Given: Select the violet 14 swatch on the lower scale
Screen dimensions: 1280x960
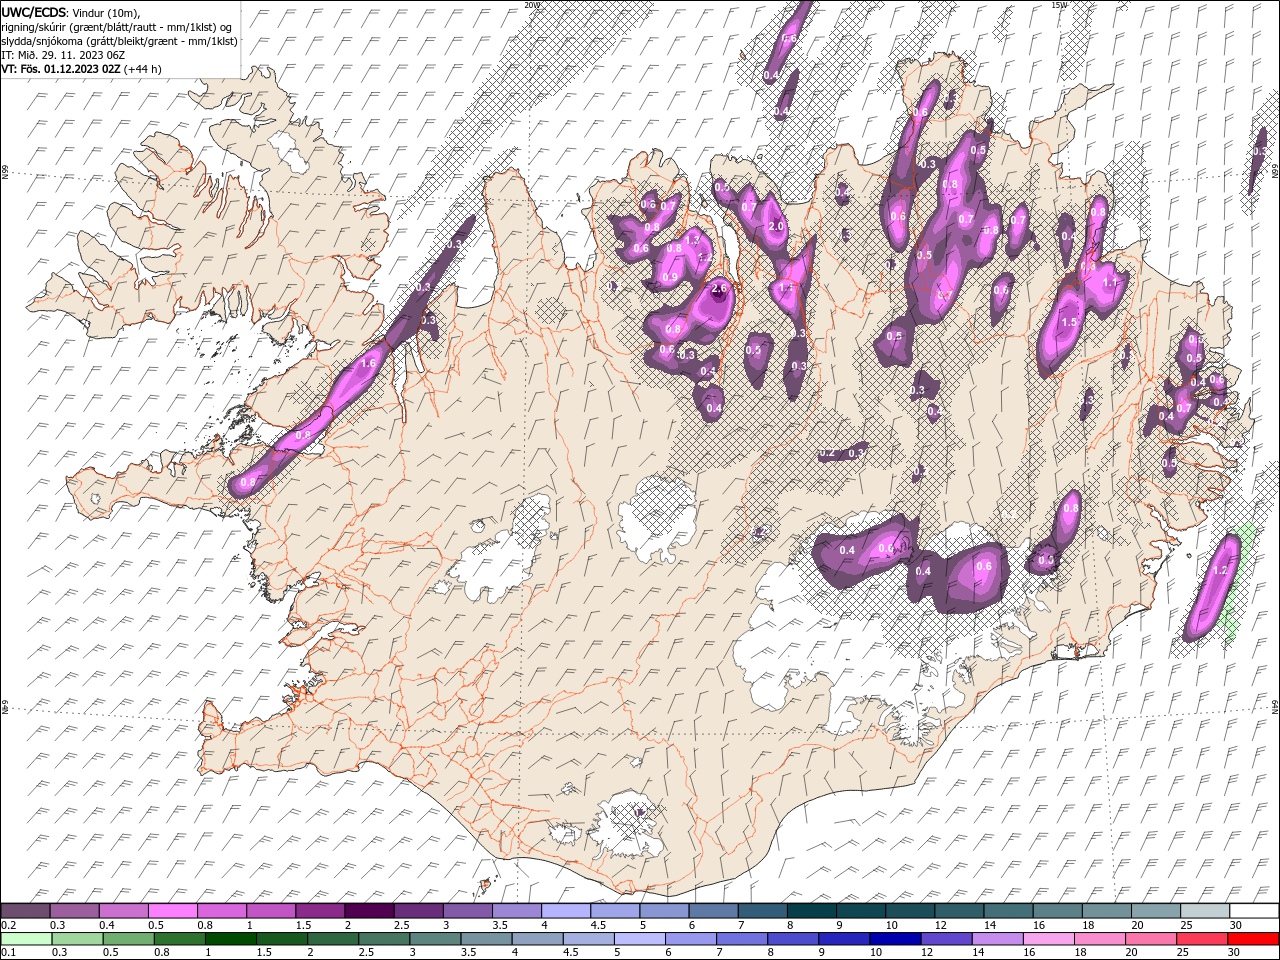Looking at the screenshot, I should (x=997, y=939).
